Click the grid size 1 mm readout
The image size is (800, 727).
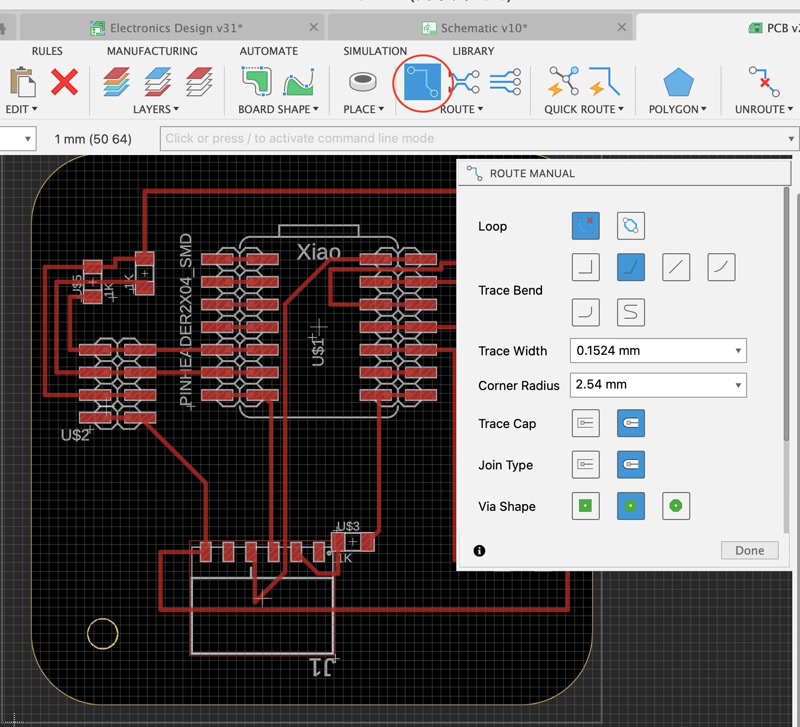[x=93, y=139]
